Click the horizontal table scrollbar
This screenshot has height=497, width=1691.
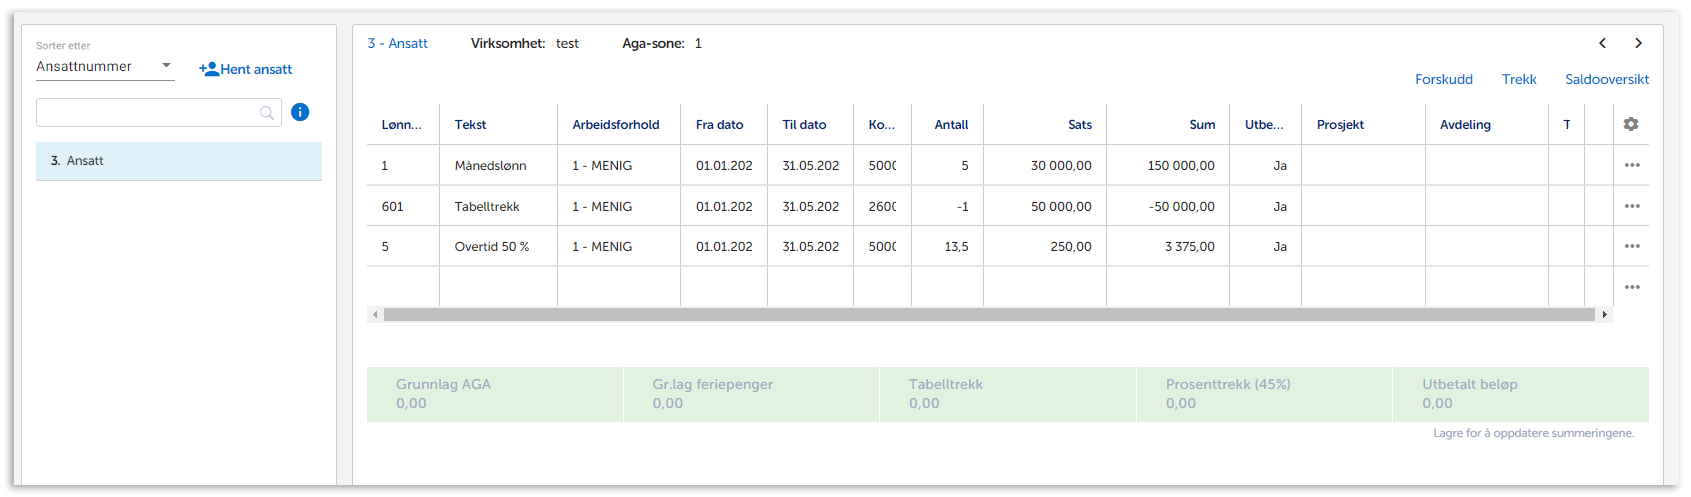tap(988, 314)
